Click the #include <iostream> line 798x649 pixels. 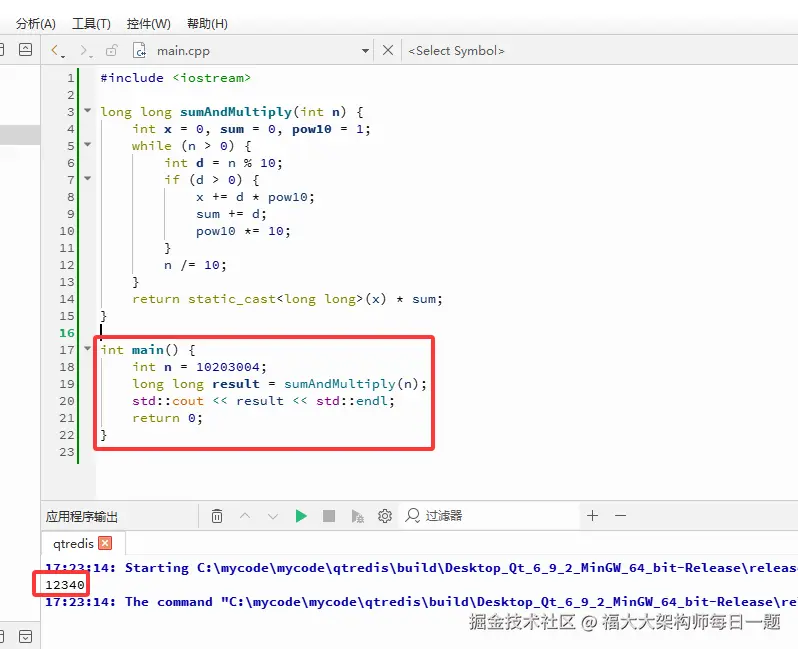[x=176, y=78]
